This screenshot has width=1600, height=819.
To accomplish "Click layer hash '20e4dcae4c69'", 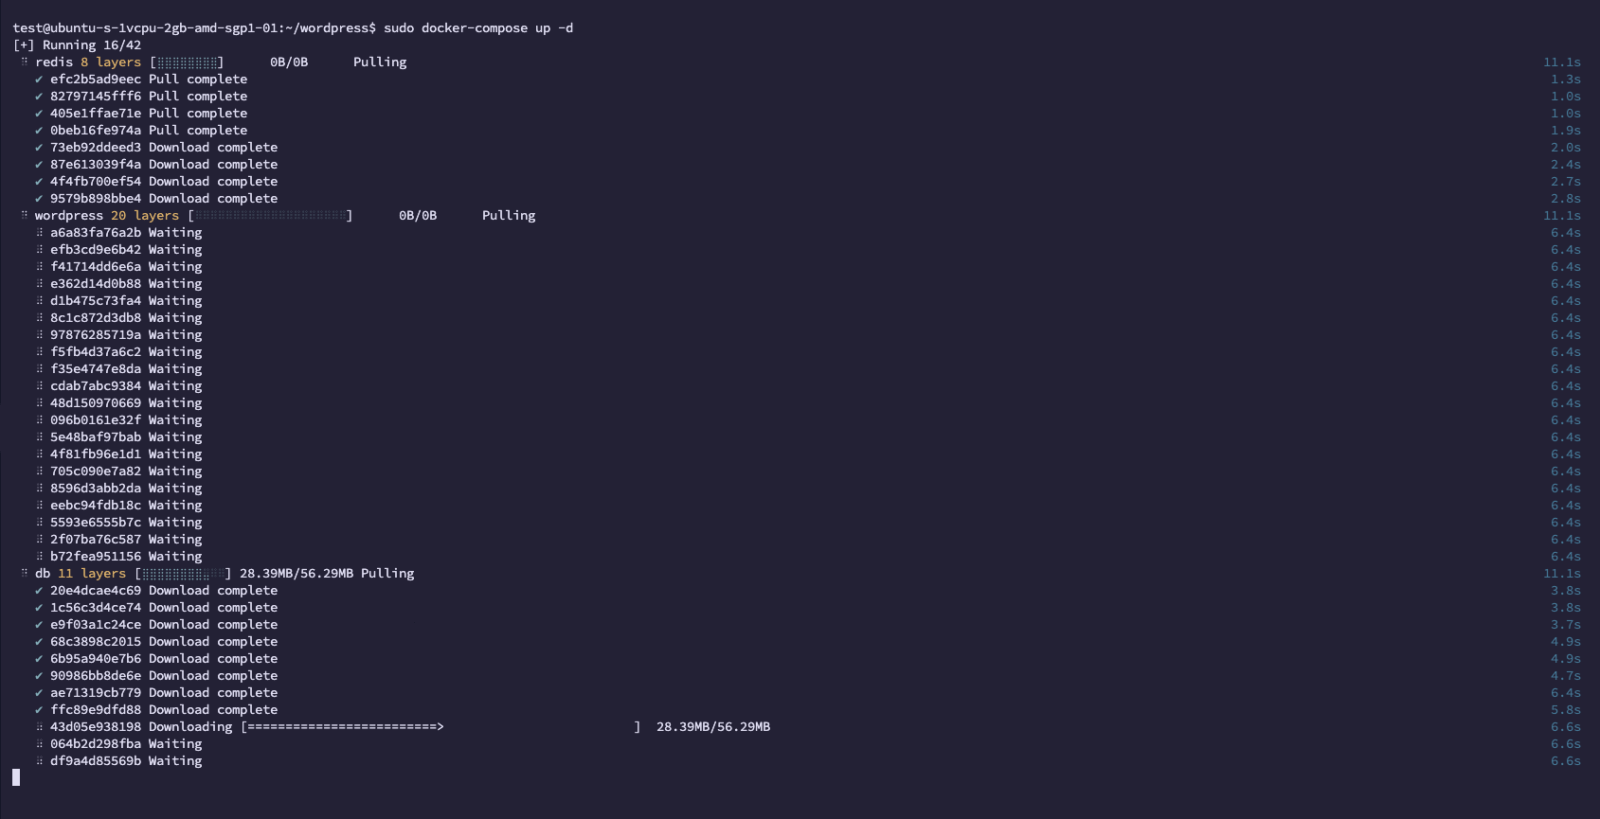I will 96,591.
